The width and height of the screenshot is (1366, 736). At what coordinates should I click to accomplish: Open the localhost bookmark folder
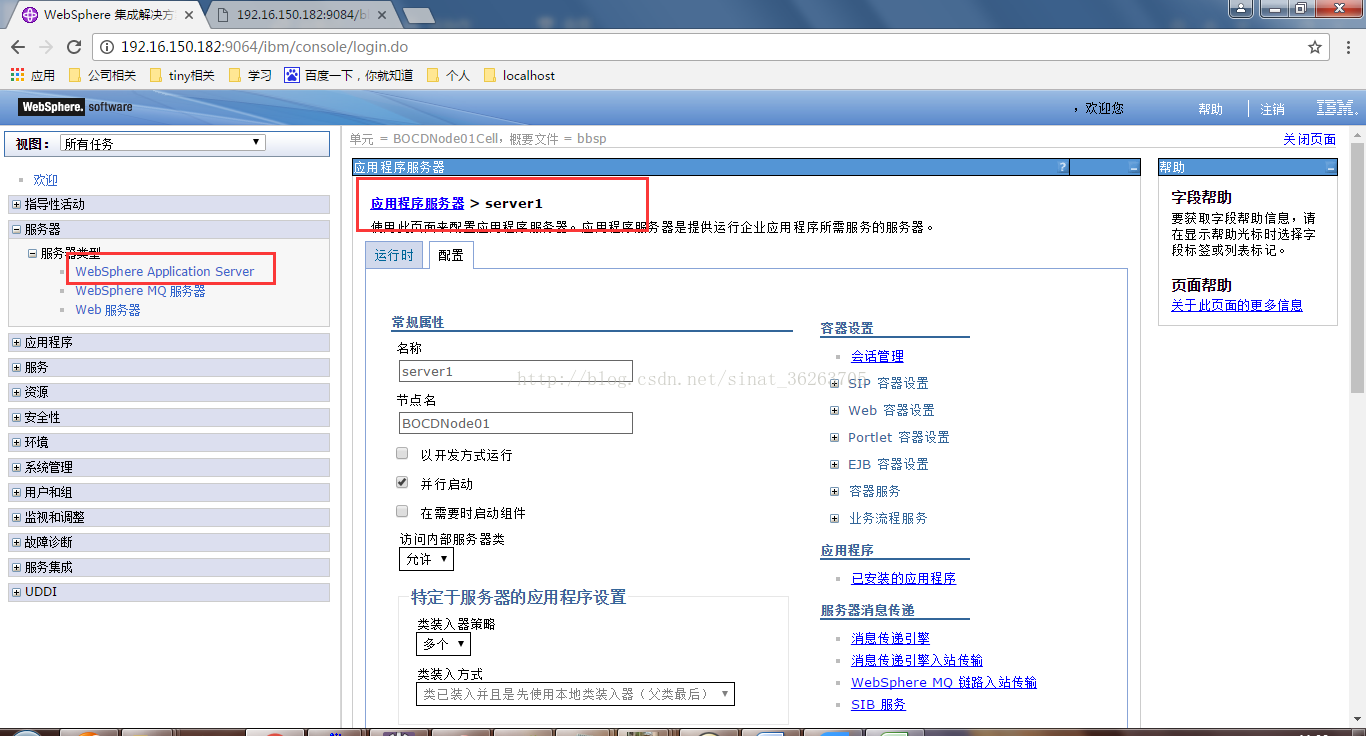(519, 75)
